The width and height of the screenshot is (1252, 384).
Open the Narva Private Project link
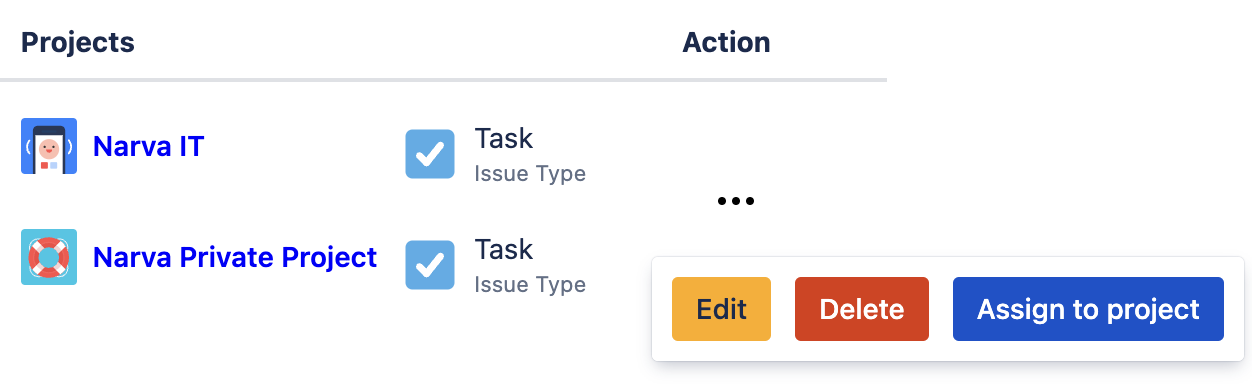pyautogui.click(x=235, y=257)
